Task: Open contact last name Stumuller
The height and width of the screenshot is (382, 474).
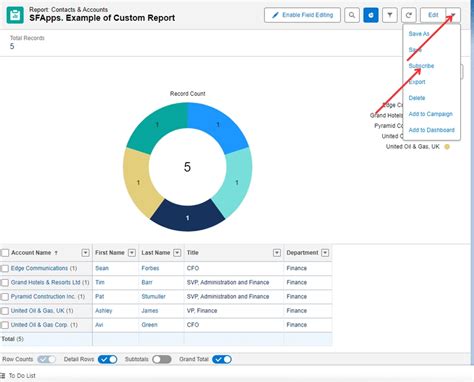Action: tap(153, 296)
